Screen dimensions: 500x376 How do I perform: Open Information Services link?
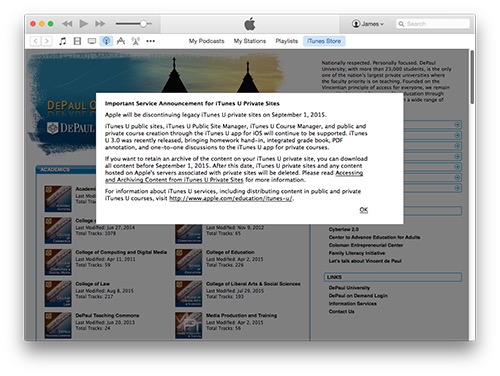pos(353,304)
